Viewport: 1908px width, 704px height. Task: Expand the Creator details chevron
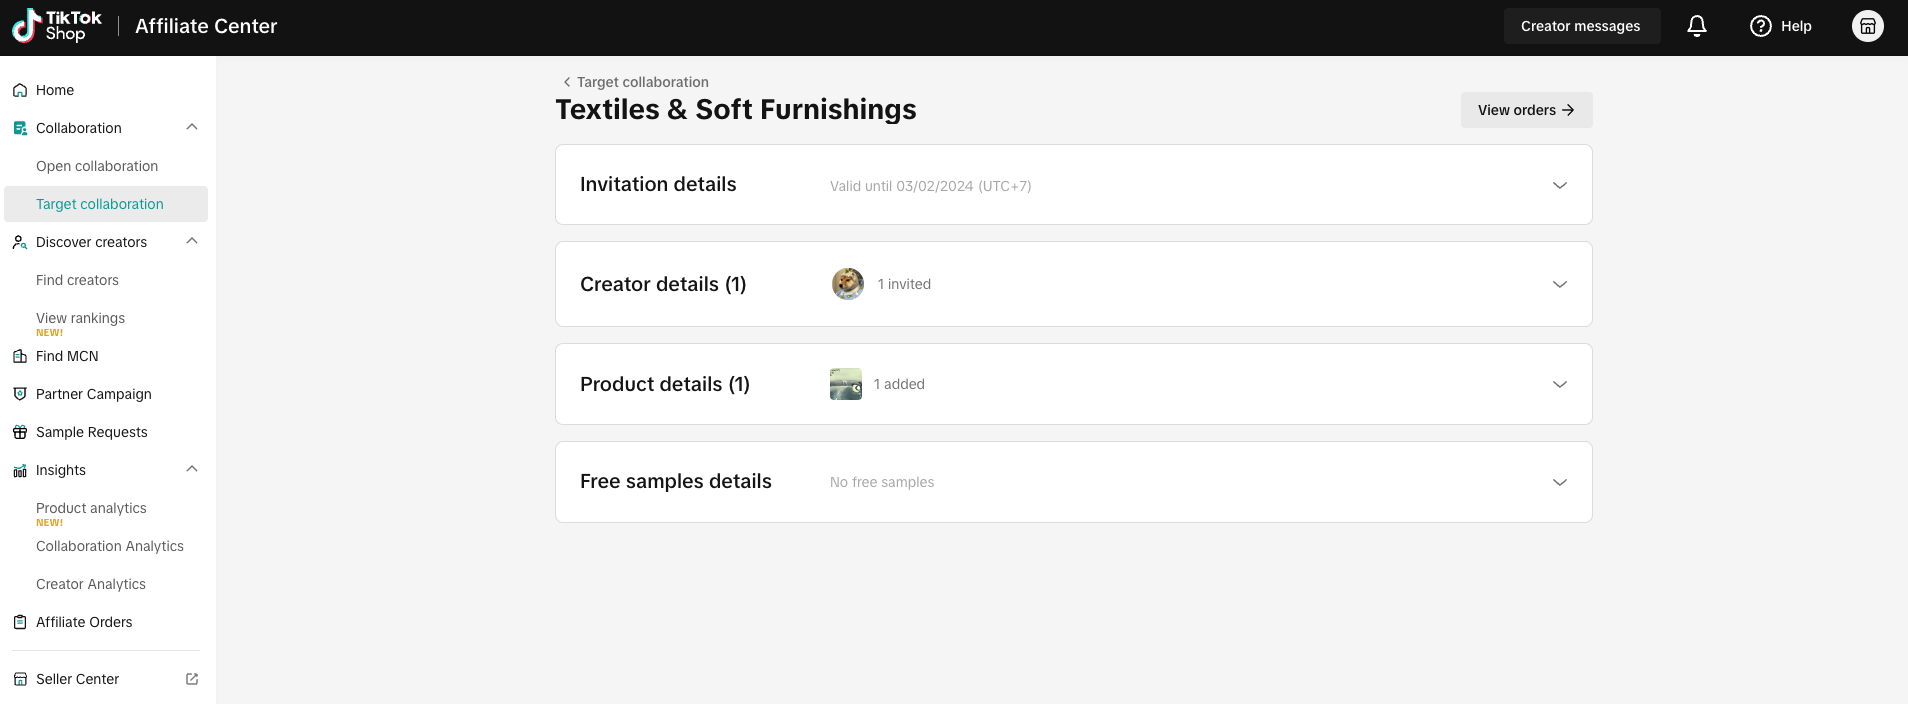(1560, 284)
